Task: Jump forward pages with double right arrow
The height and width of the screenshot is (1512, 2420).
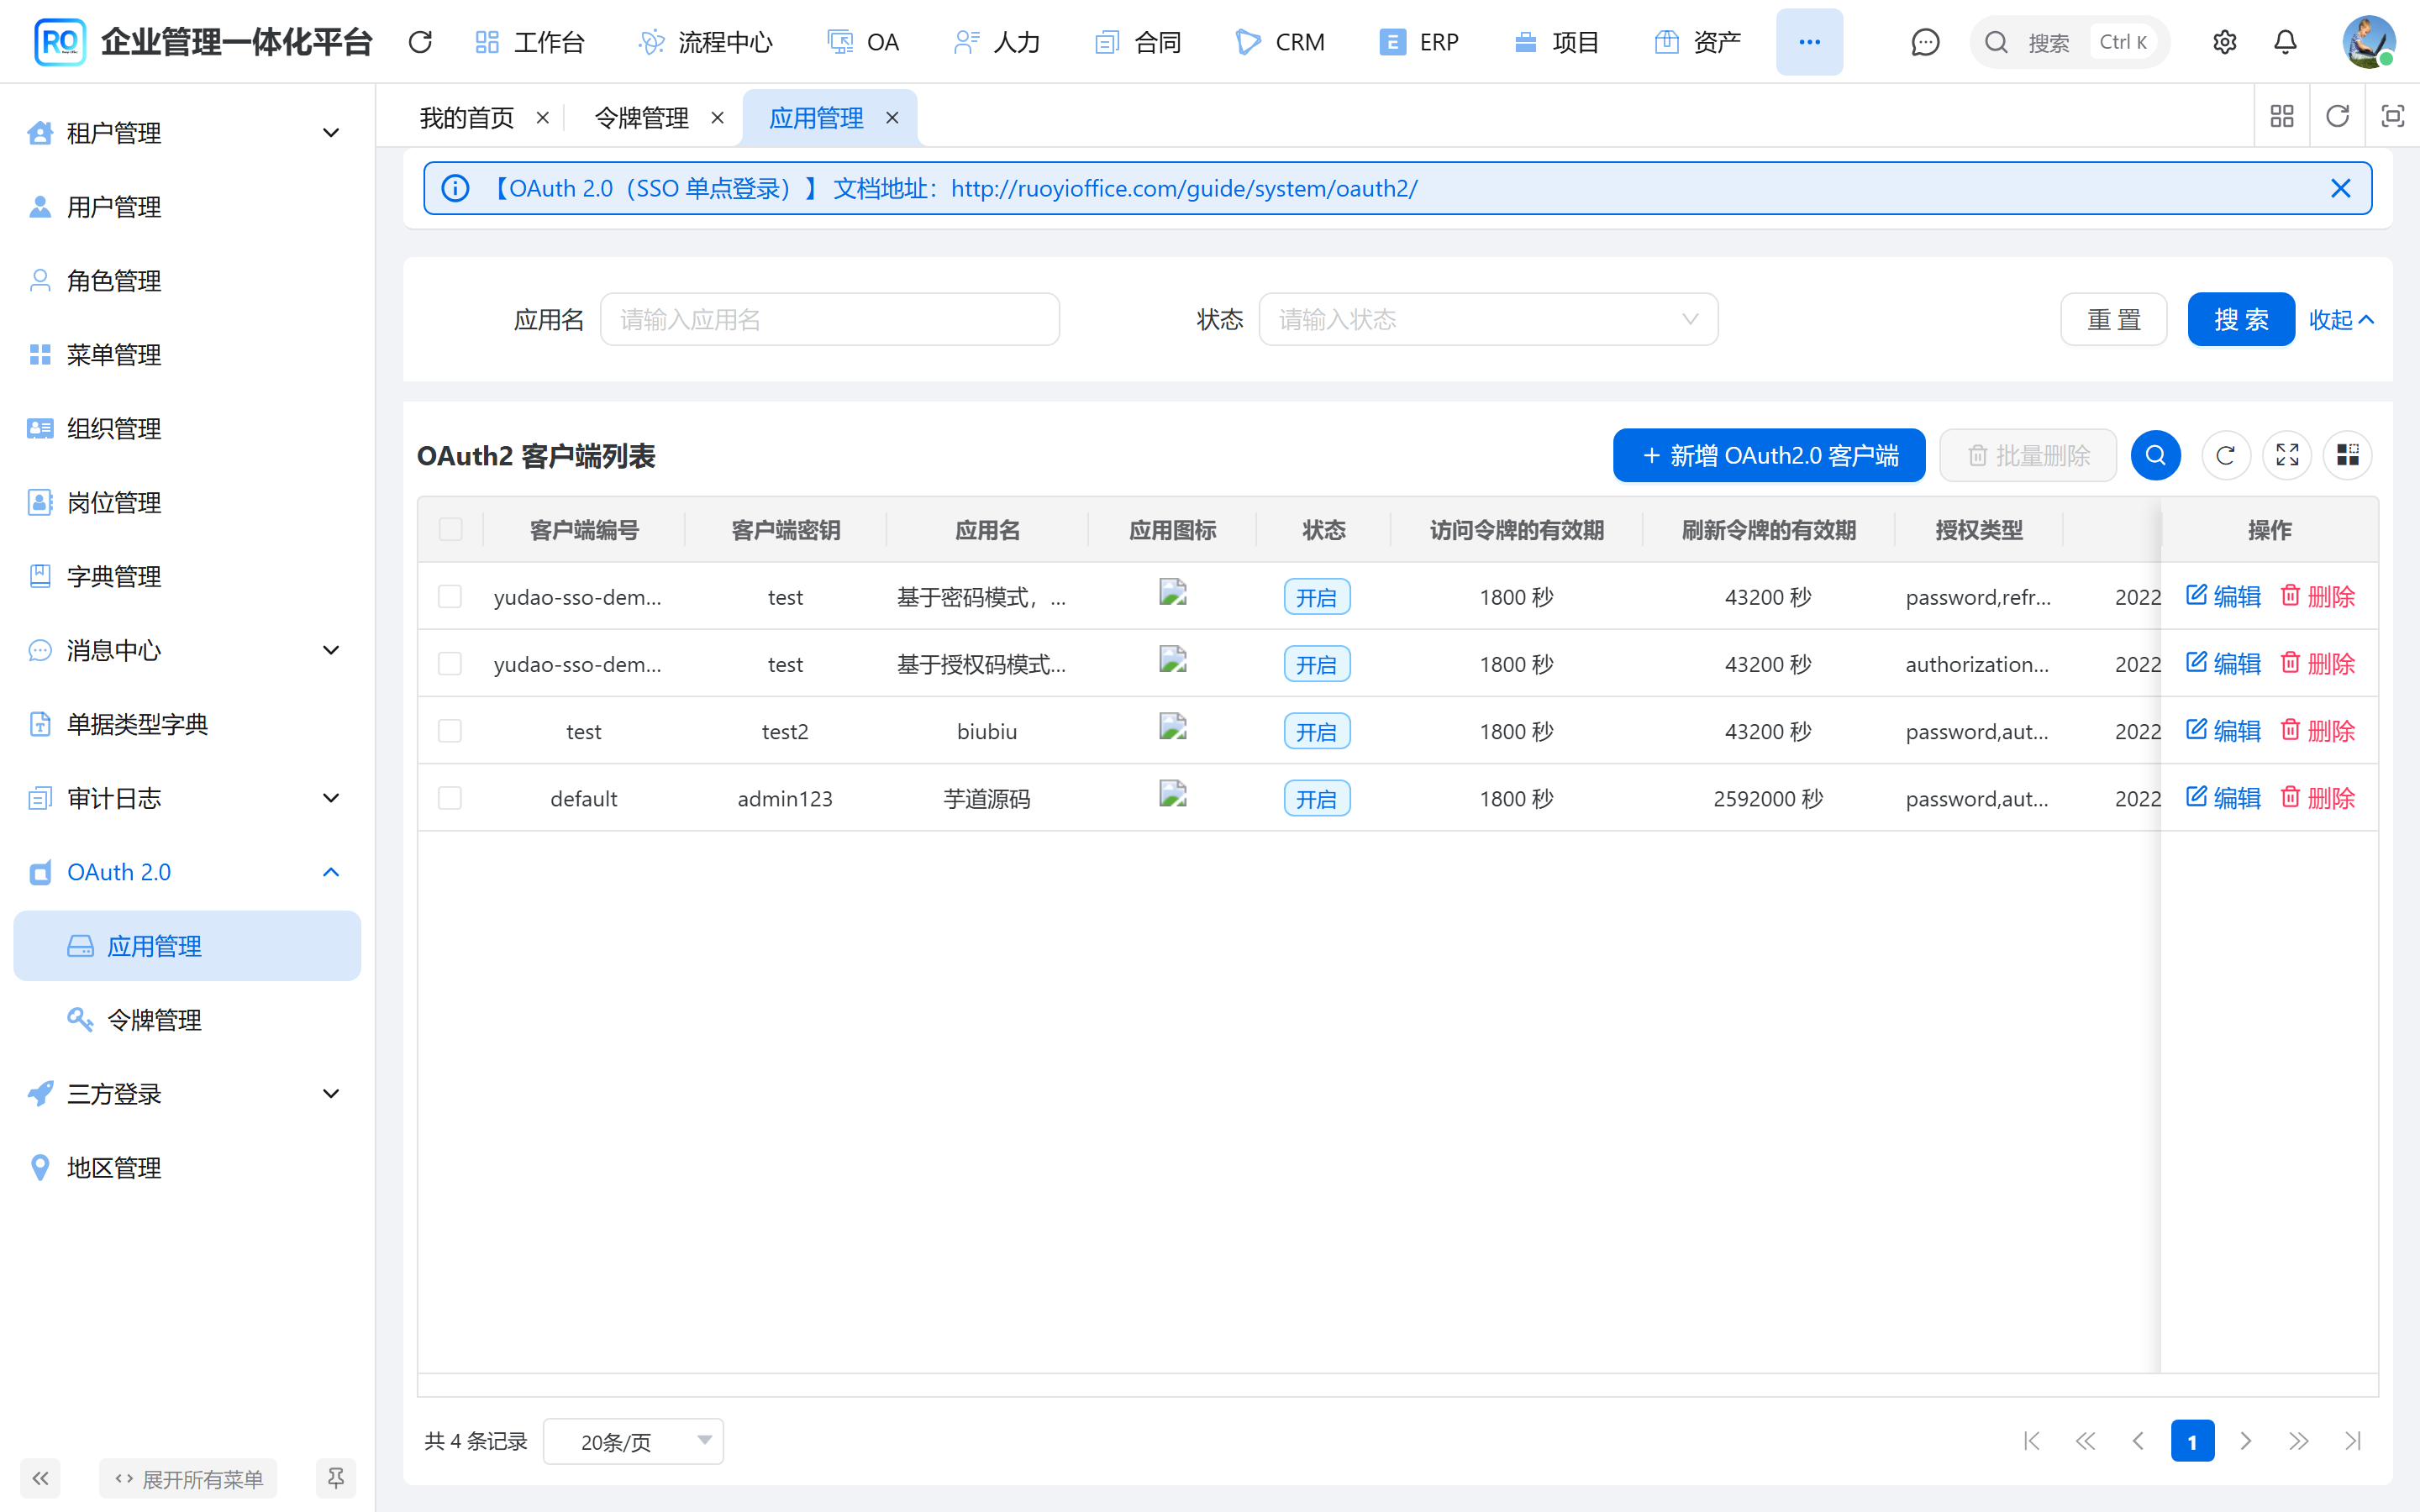Action: click(2299, 1440)
